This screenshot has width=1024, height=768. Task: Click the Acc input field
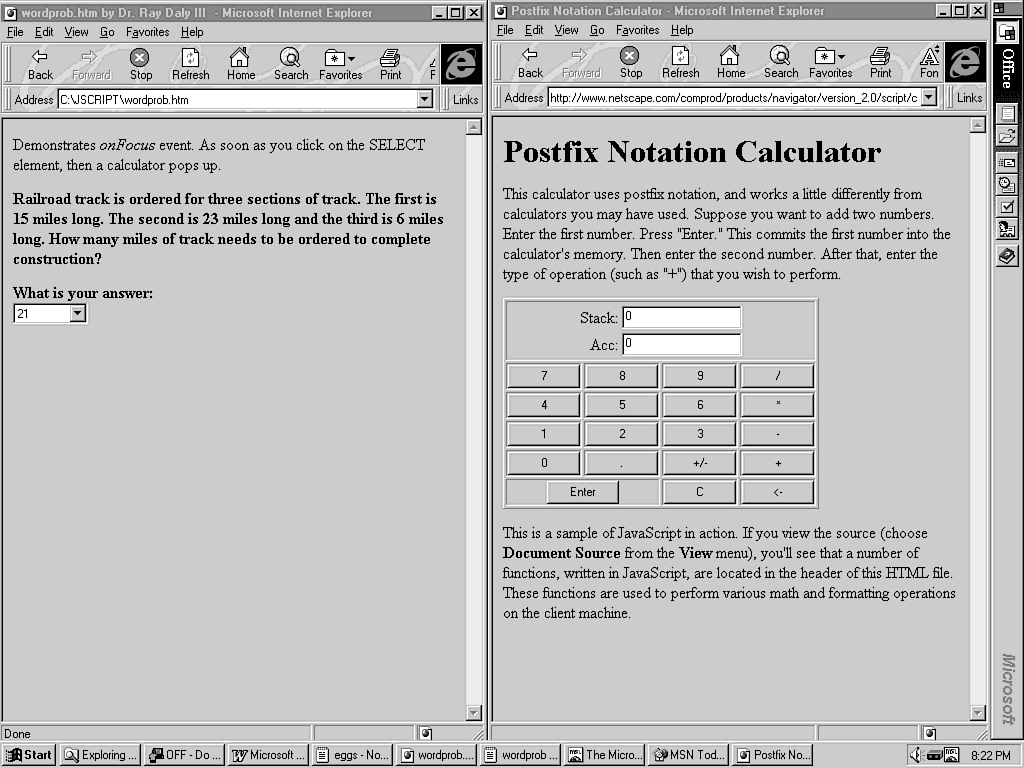click(x=682, y=344)
